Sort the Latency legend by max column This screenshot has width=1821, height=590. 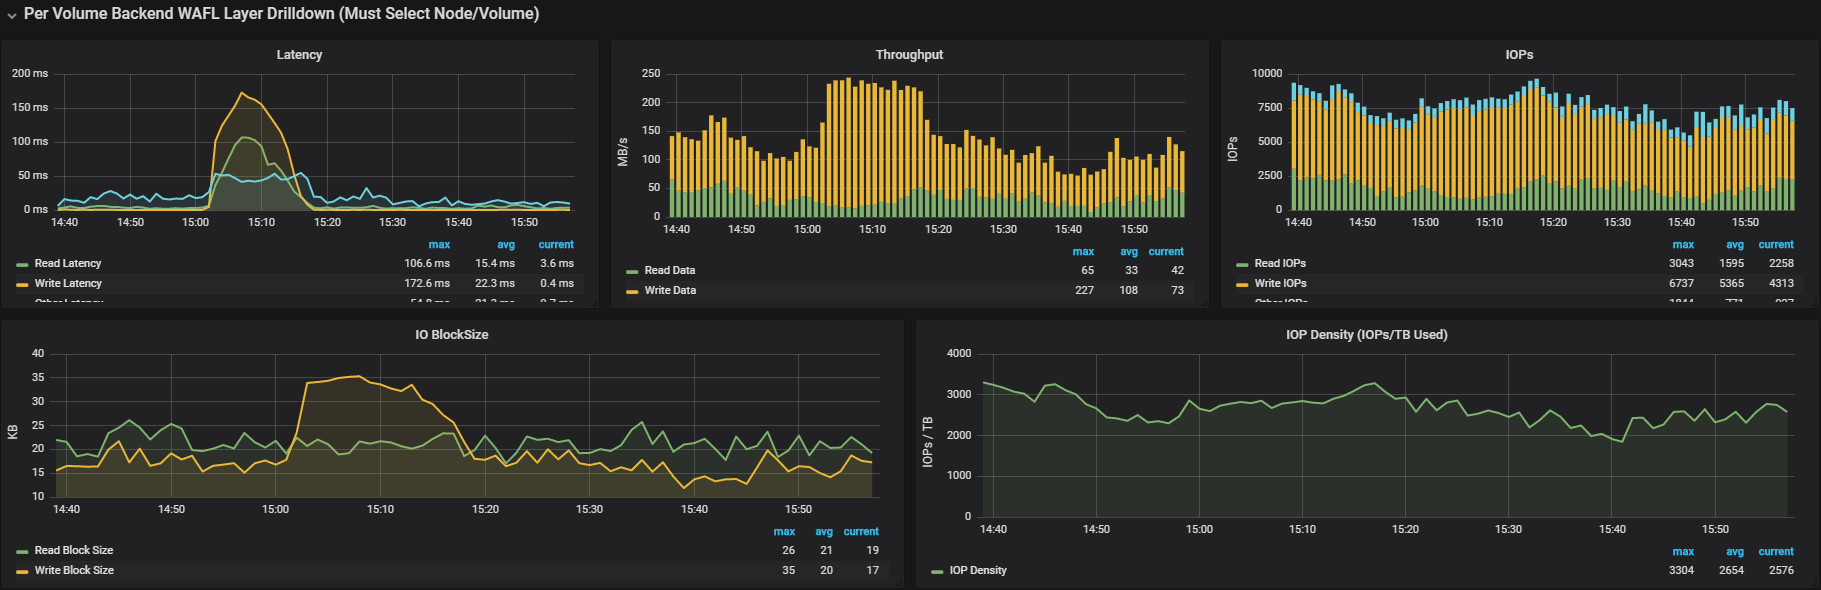pos(439,245)
